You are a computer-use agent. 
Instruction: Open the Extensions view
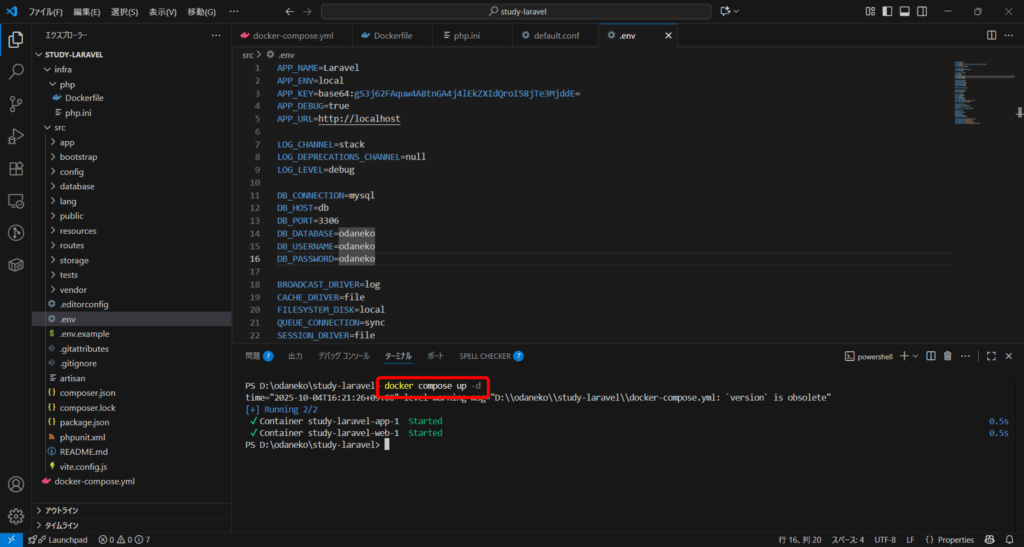(x=16, y=169)
